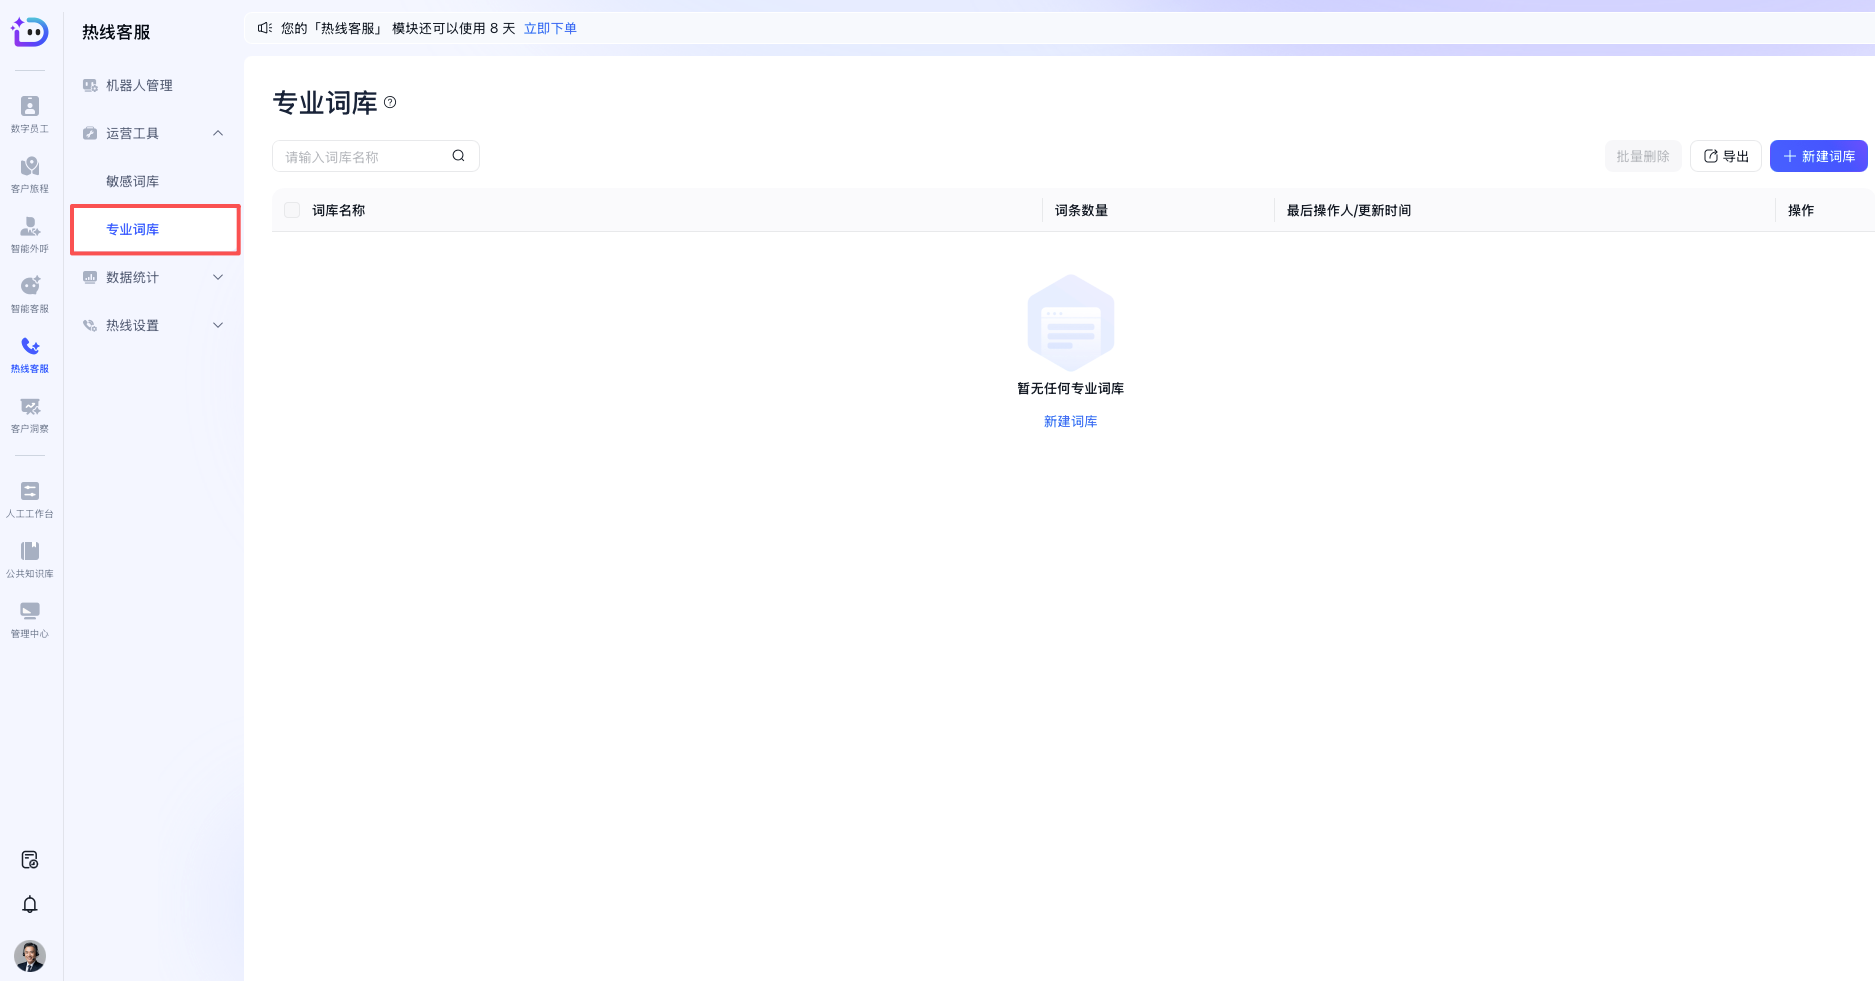
Task: Focus the 请输入词库名称 search field
Action: pyautogui.click(x=362, y=156)
